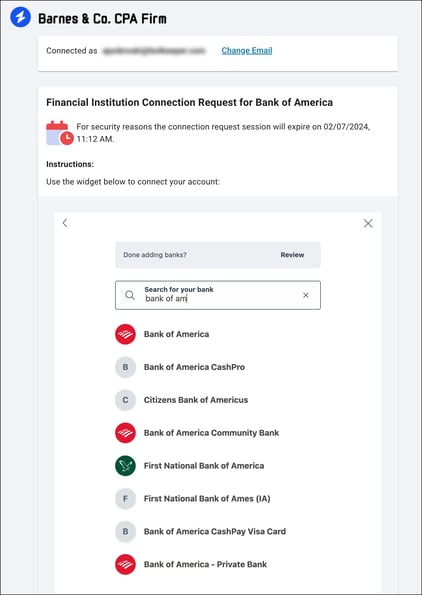
Task: Click the C icon for Citizens Bank
Action: (x=125, y=400)
